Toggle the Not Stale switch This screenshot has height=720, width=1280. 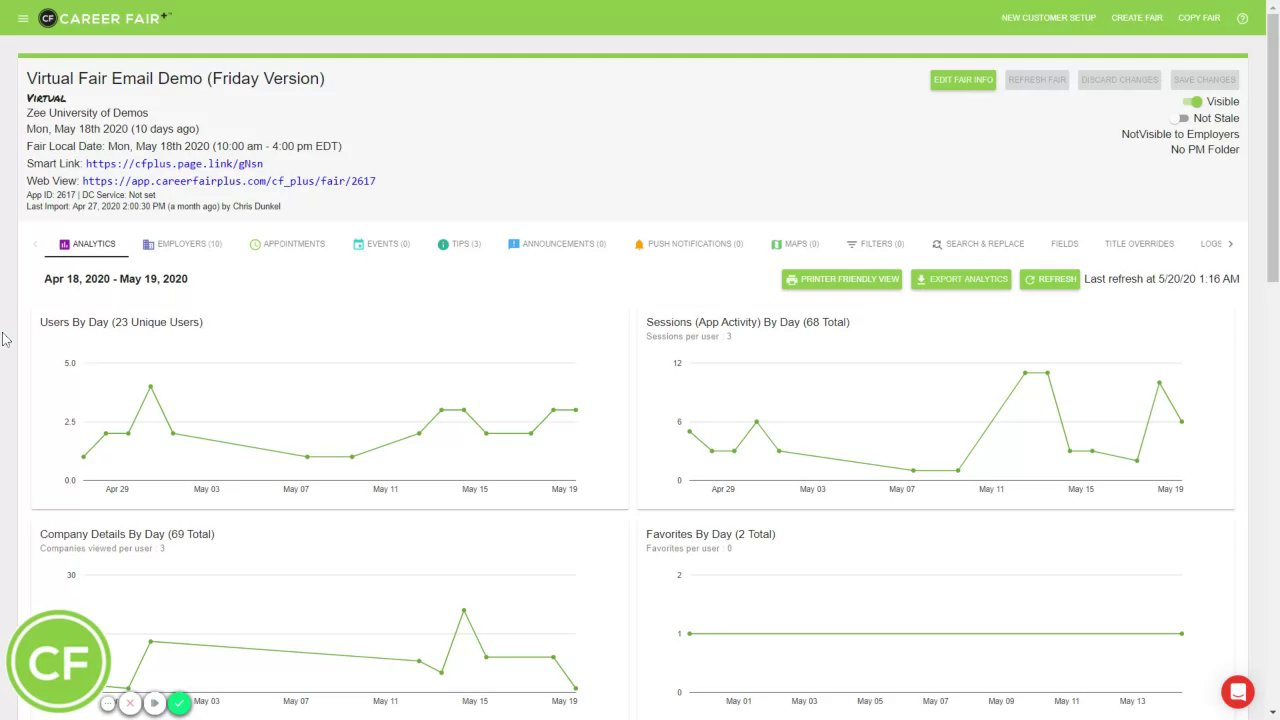[1181, 118]
